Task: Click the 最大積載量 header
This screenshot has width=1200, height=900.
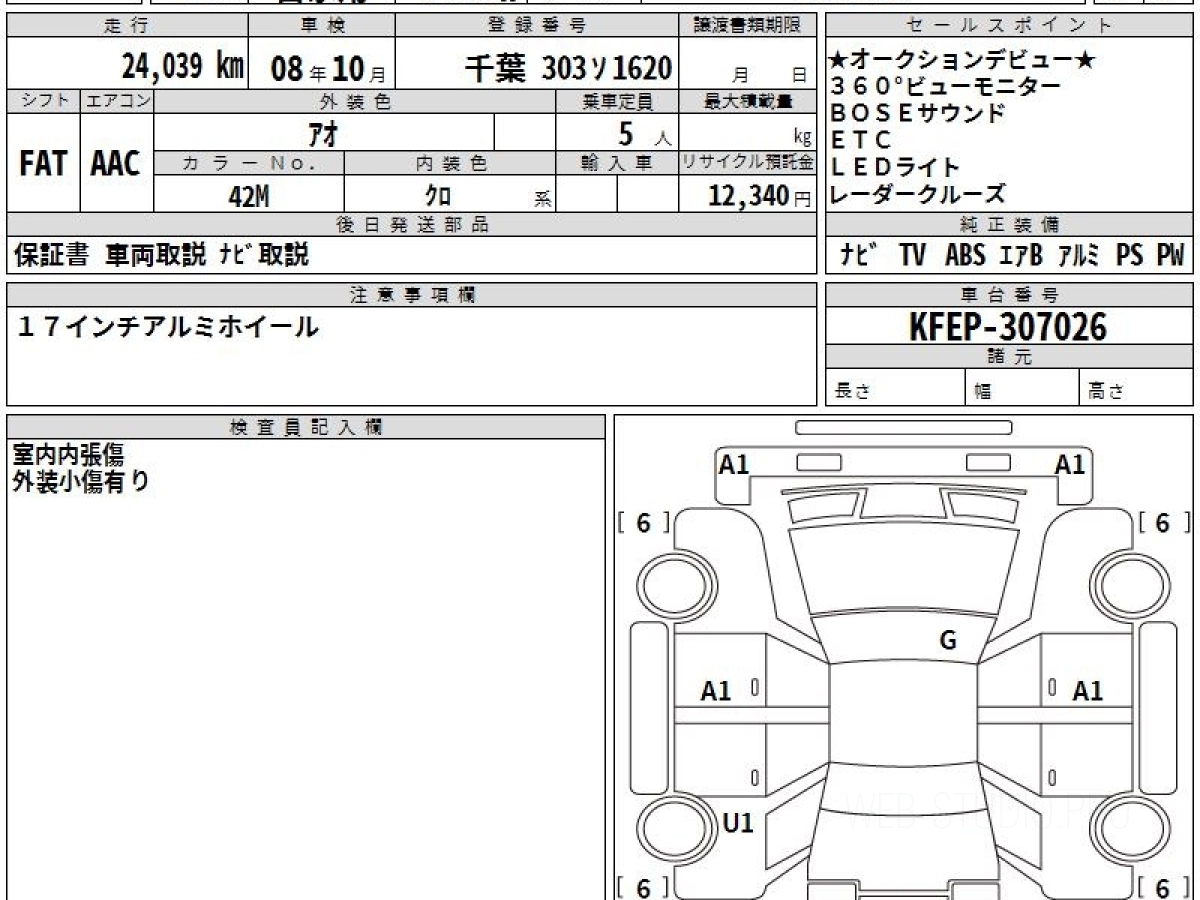Action: coord(749,101)
